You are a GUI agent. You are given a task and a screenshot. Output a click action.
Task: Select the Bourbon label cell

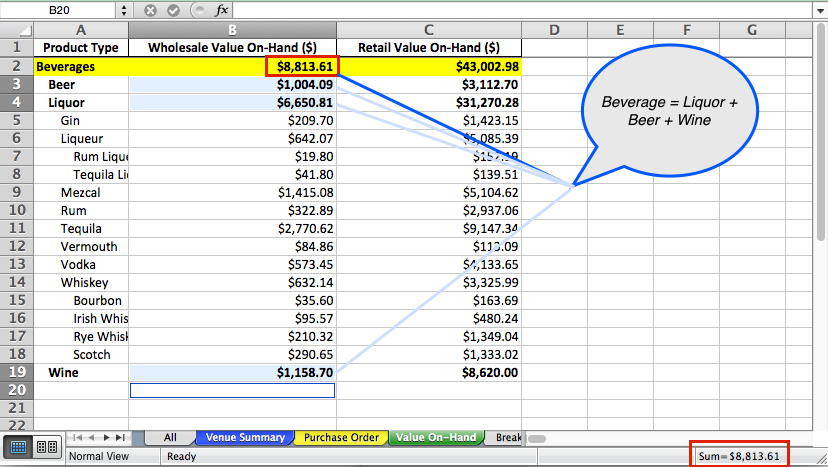click(x=81, y=300)
